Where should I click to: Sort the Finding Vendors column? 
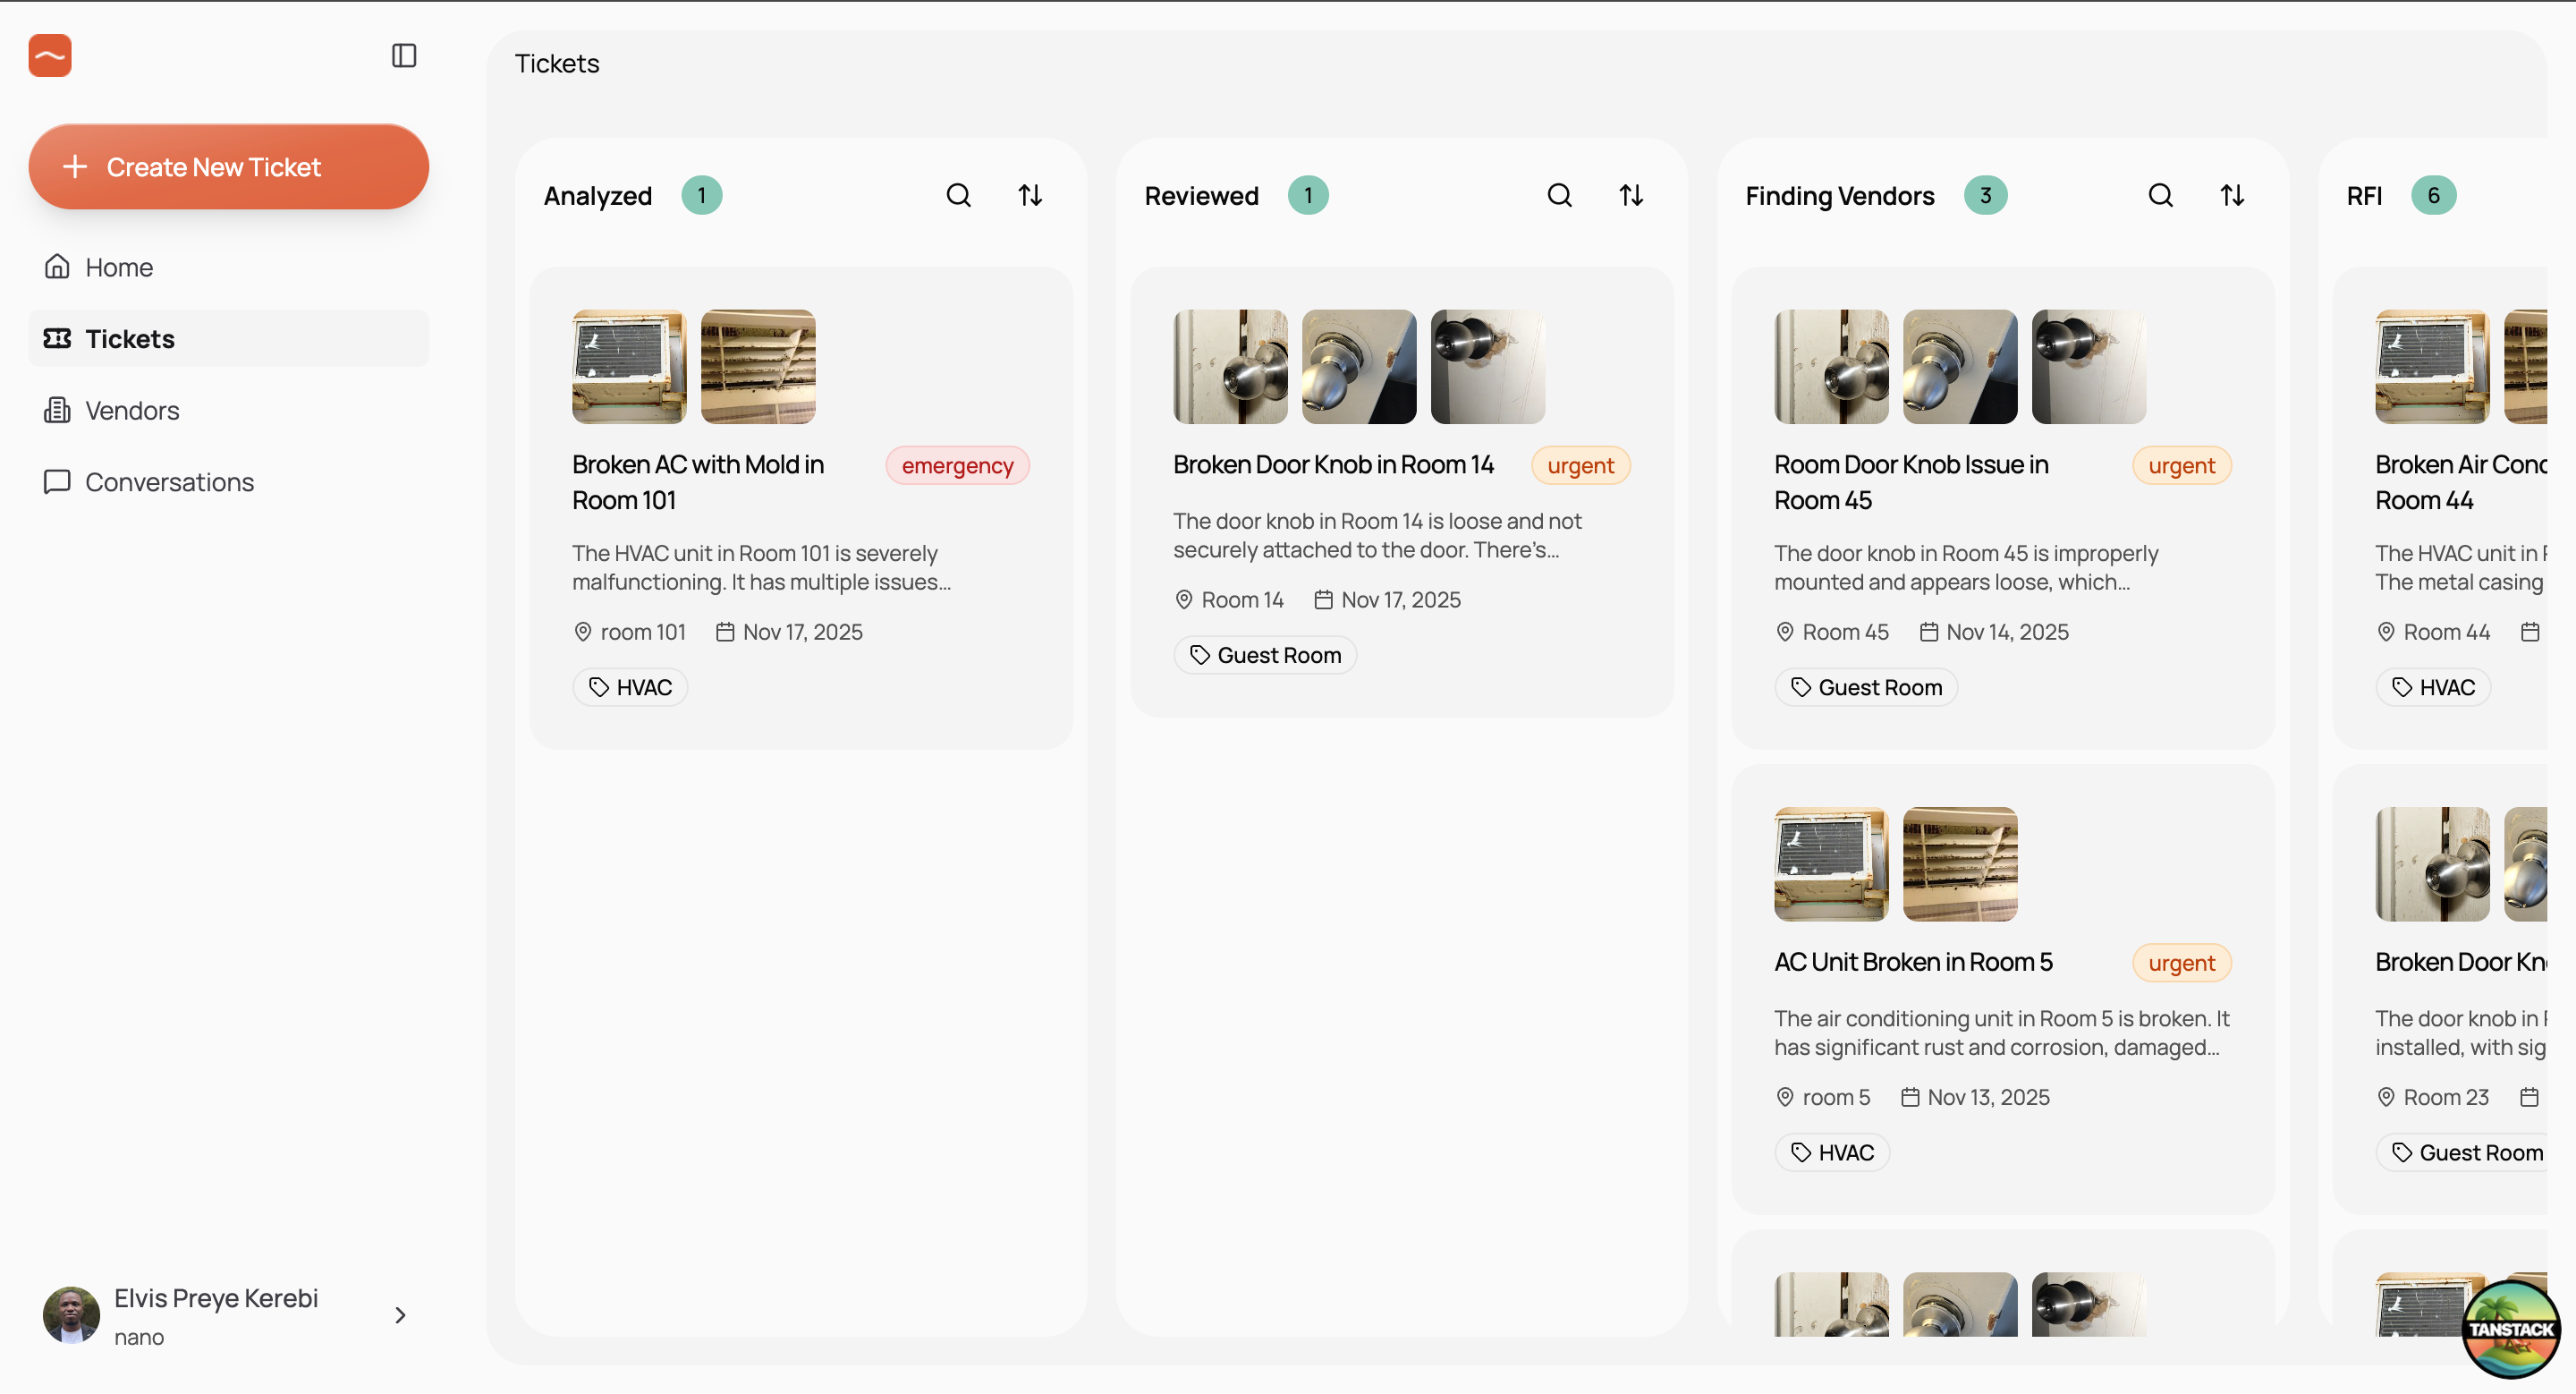[2232, 195]
